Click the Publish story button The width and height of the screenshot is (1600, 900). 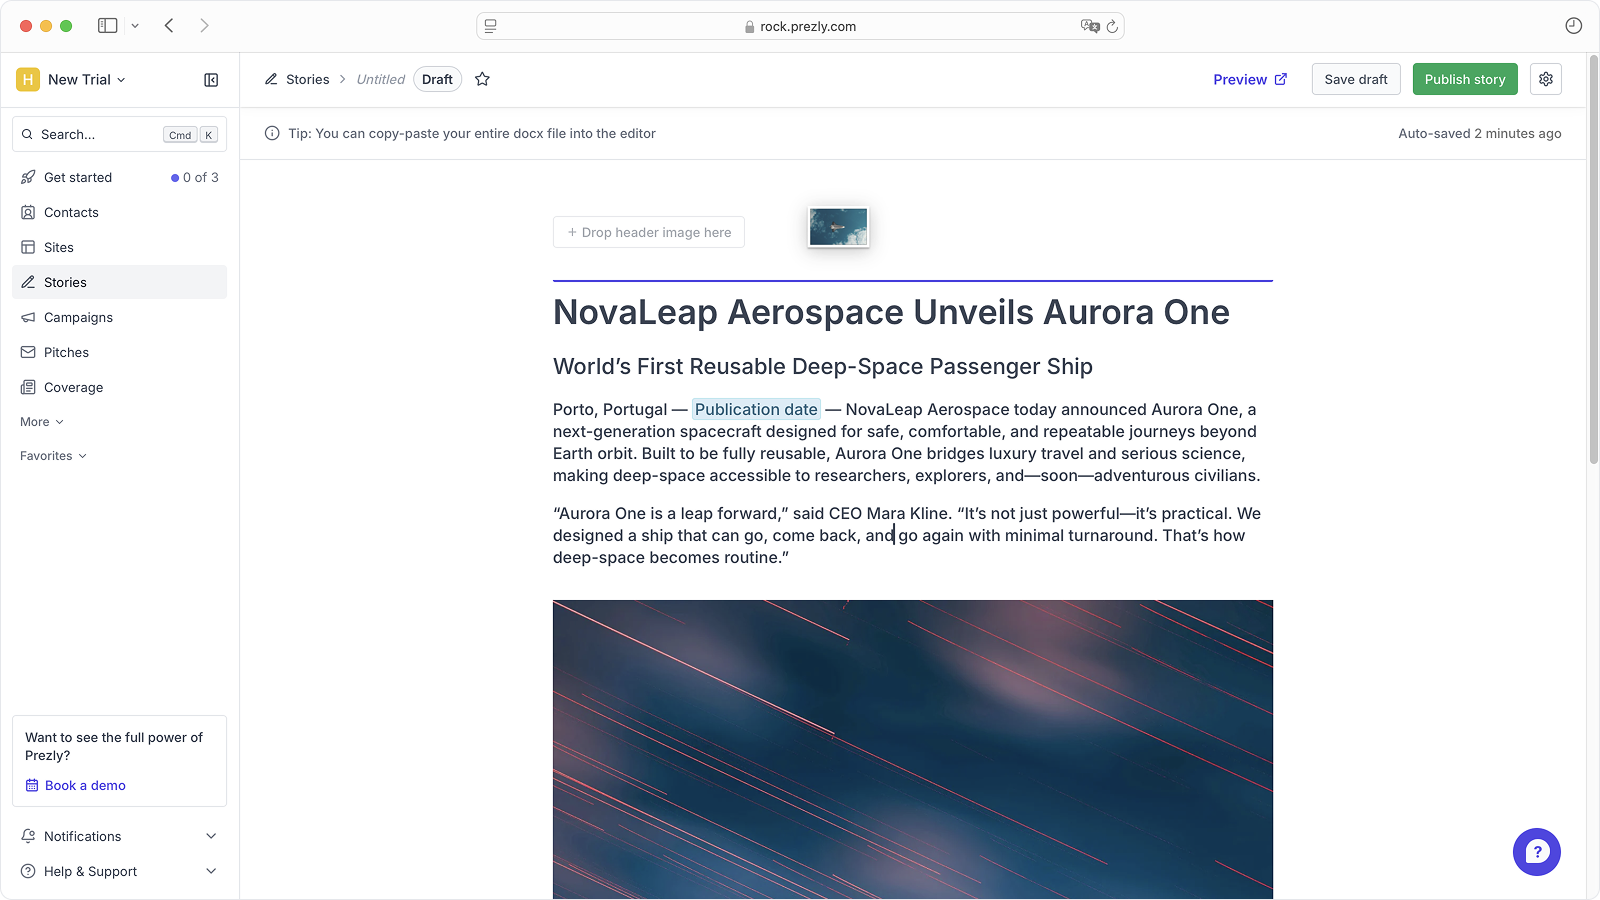click(x=1464, y=79)
